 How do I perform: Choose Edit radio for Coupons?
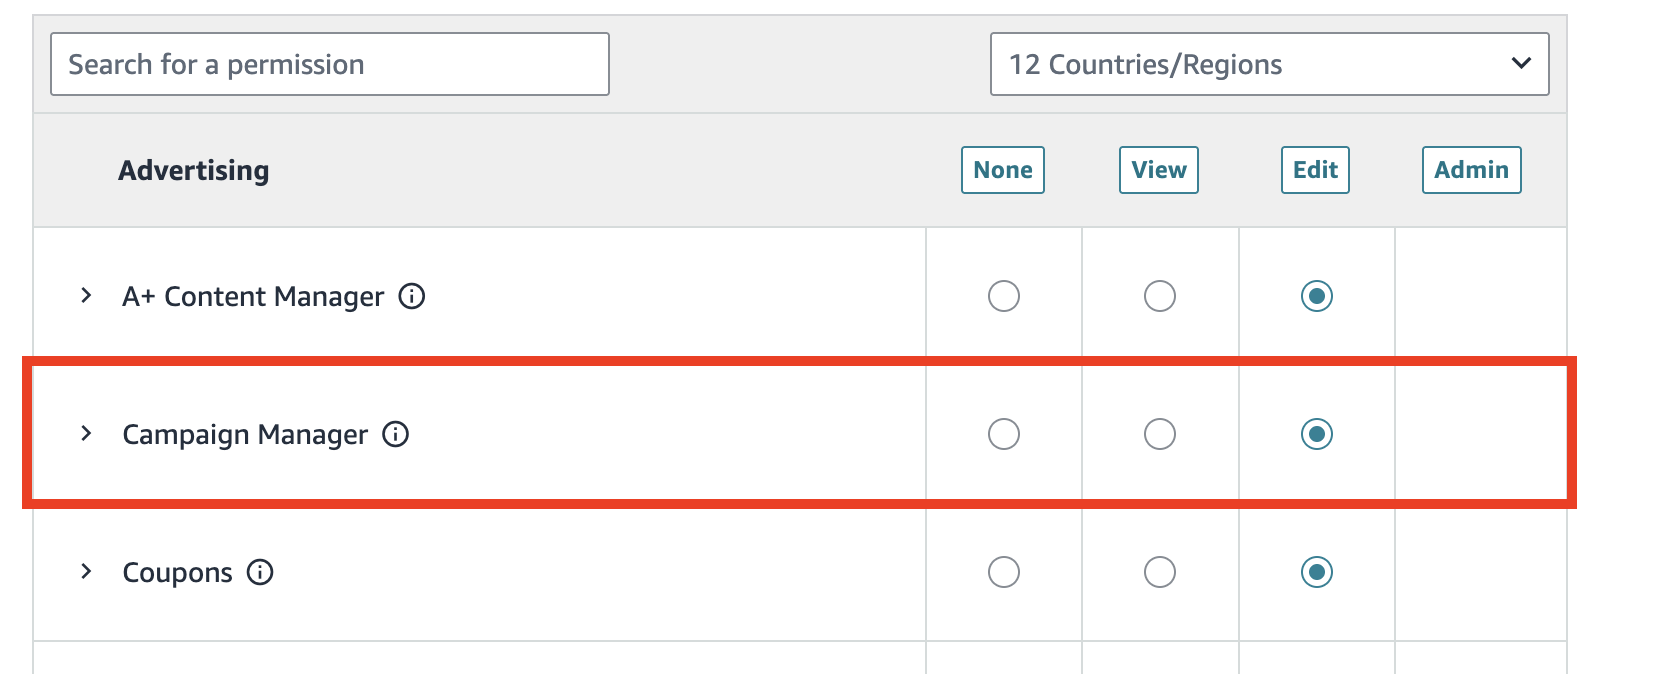[x=1316, y=572]
